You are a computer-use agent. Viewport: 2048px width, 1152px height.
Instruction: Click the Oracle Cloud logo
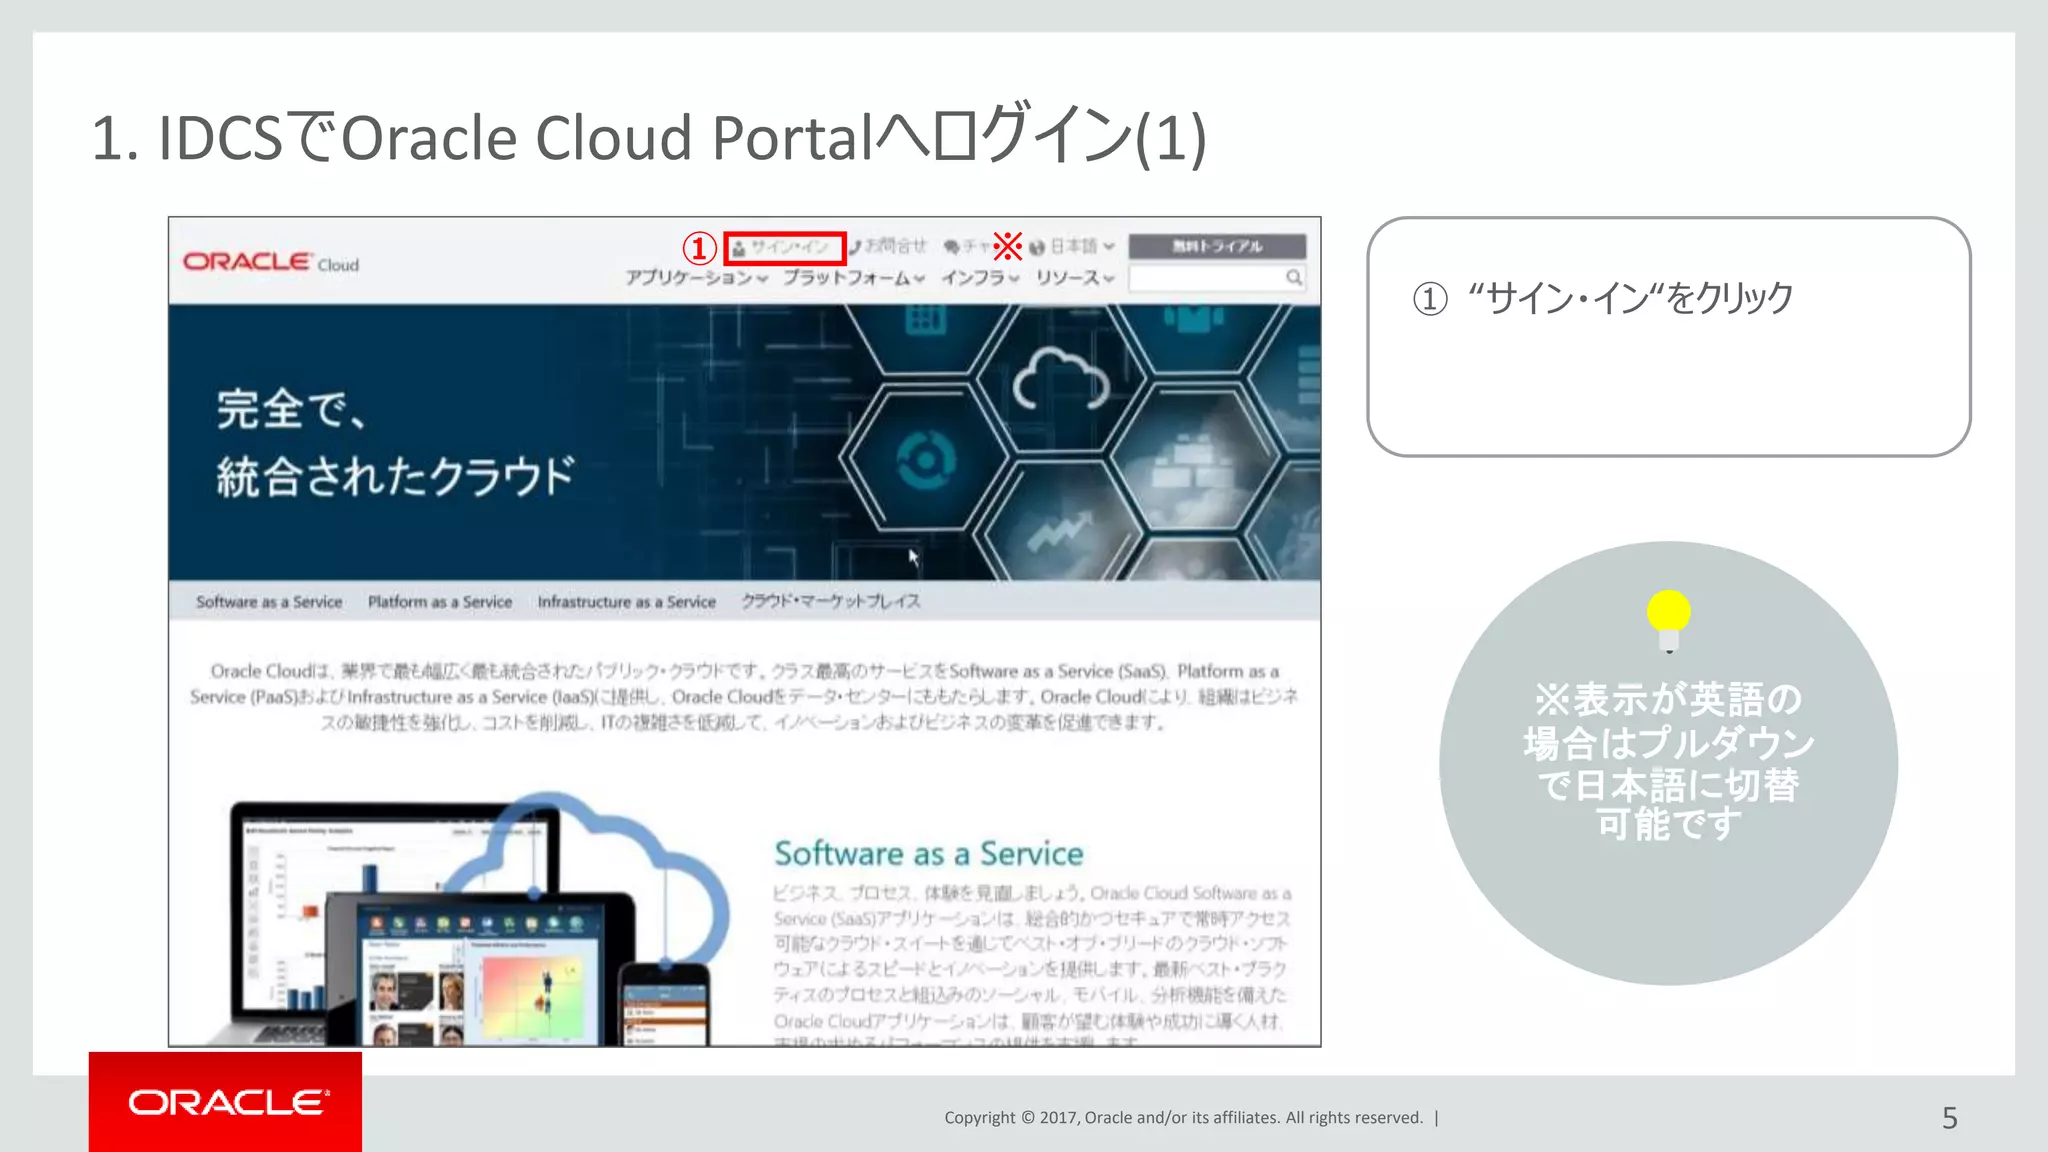(271, 263)
